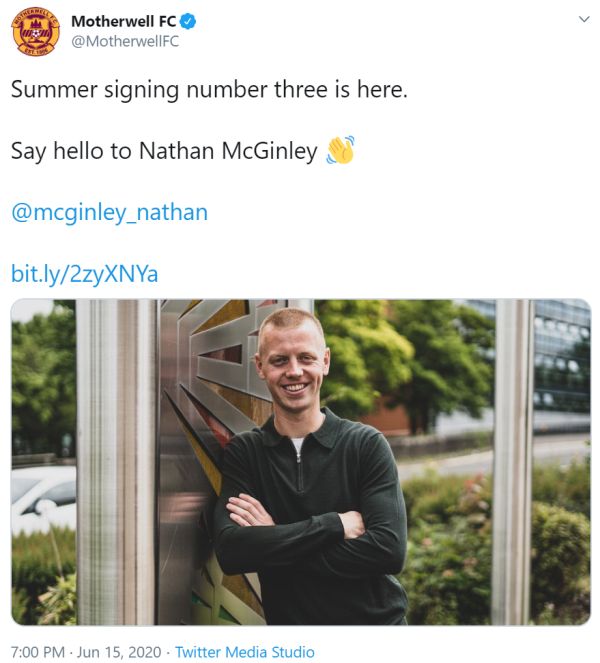Click the blue verified badge

tap(188, 21)
